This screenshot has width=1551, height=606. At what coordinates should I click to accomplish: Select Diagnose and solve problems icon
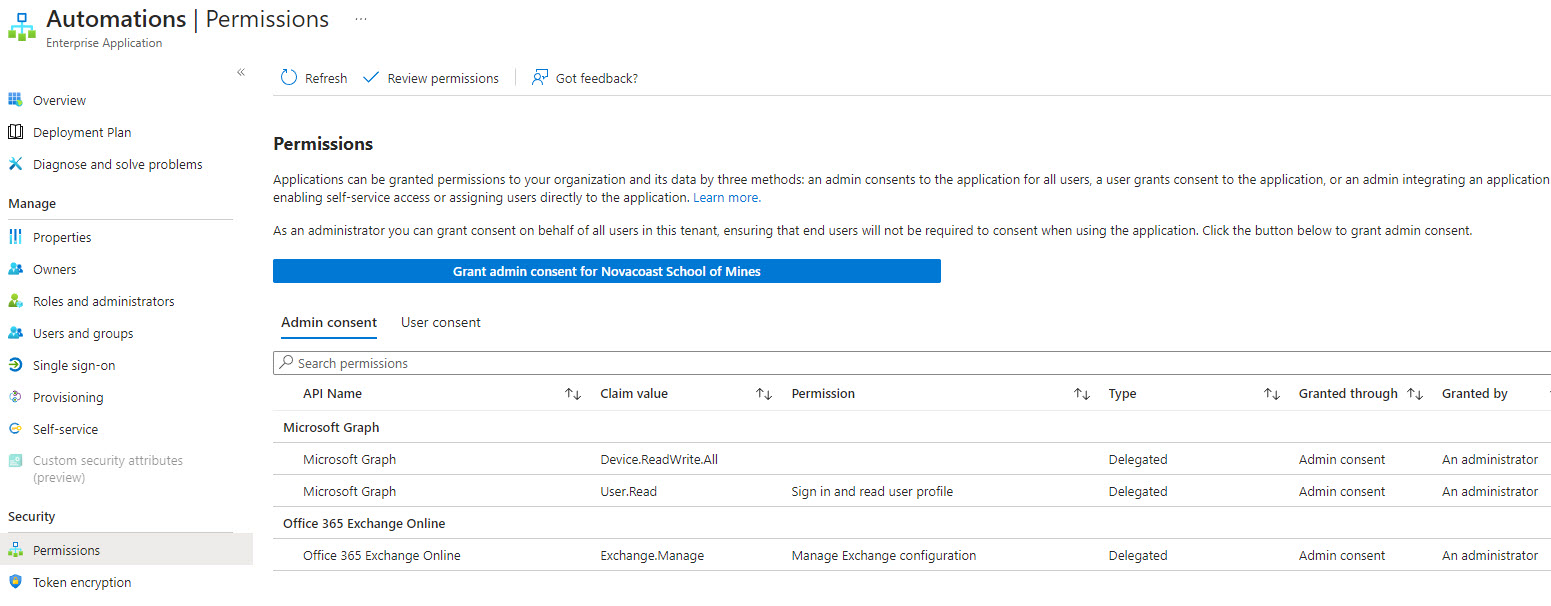point(15,164)
